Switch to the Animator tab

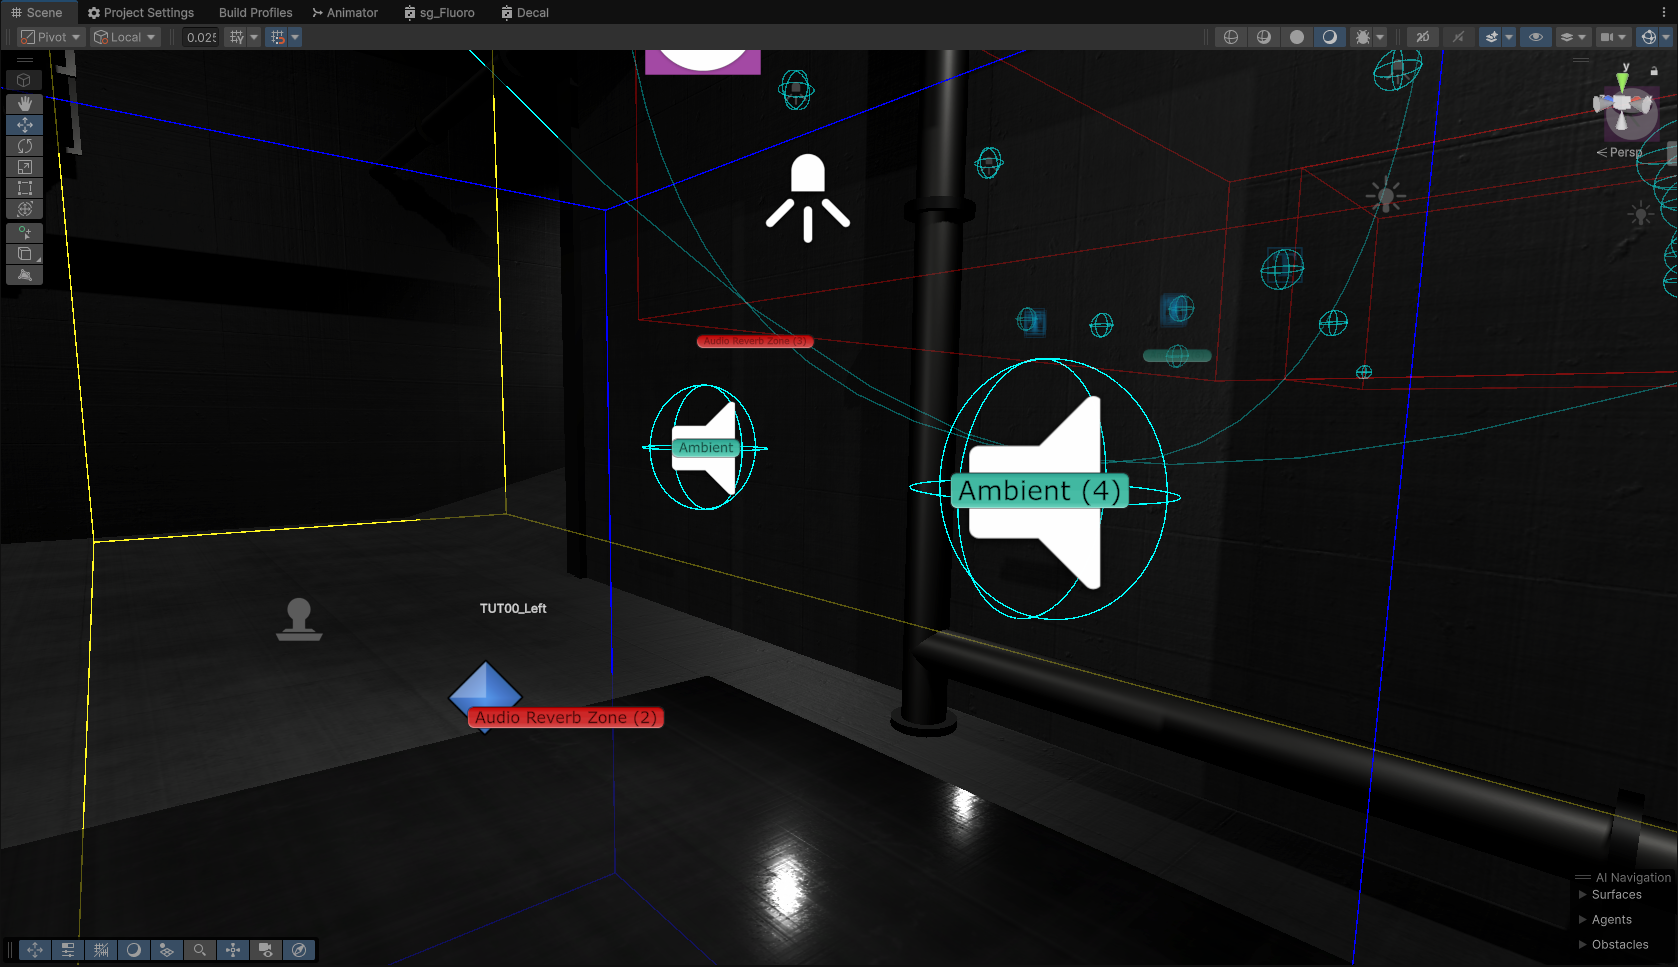[x=345, y=12]
